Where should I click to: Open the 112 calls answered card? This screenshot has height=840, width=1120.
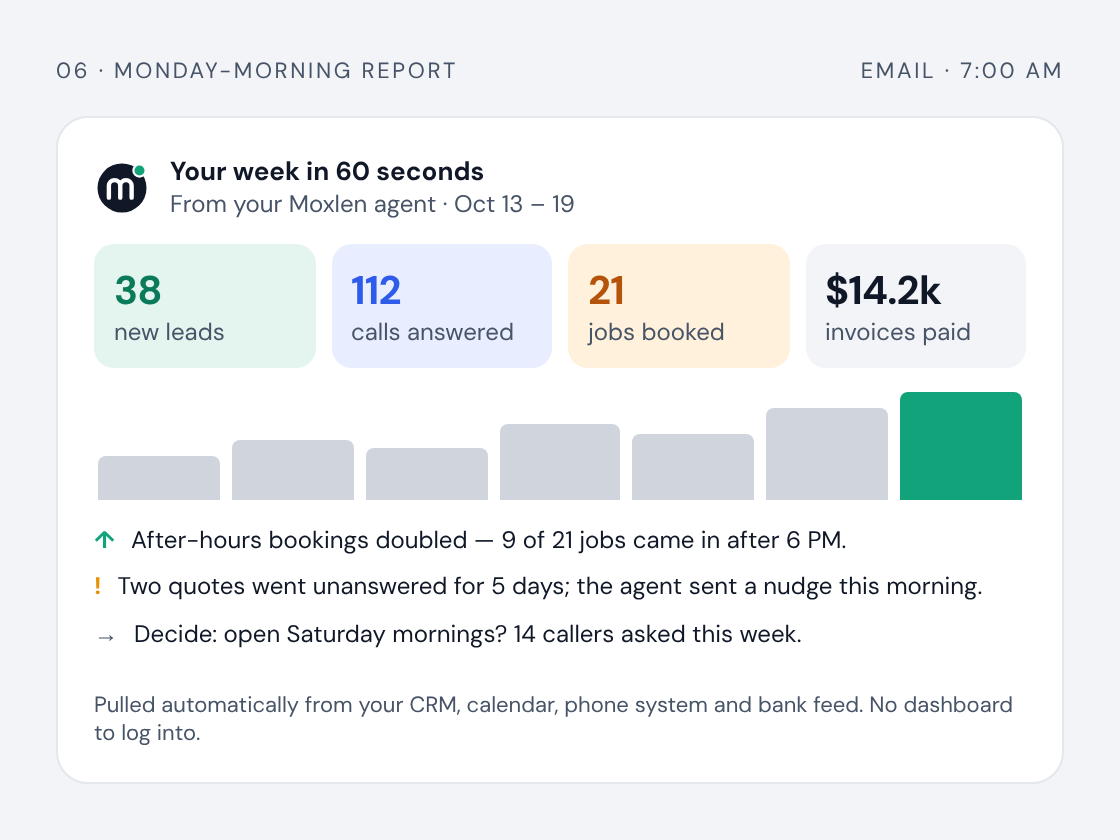(x=441, y=306)
